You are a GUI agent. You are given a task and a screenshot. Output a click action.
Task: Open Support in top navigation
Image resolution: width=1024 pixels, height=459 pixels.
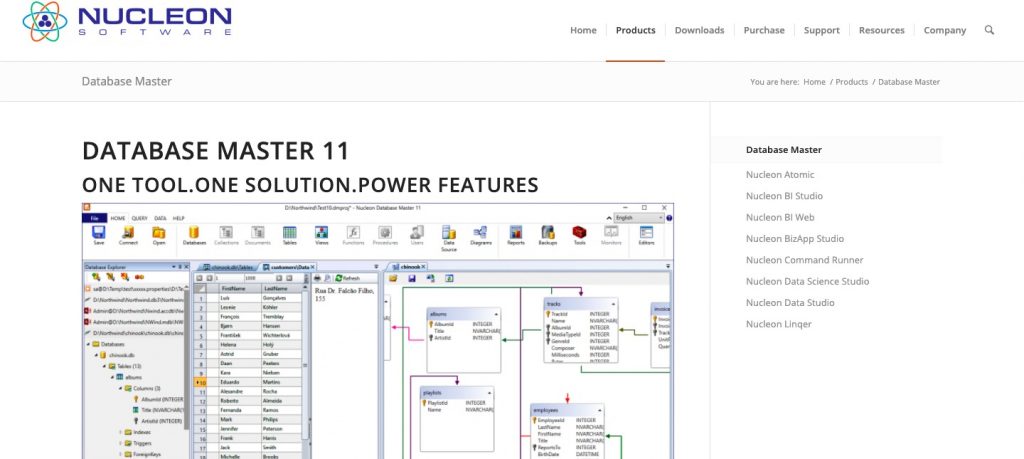coord(822,30)
